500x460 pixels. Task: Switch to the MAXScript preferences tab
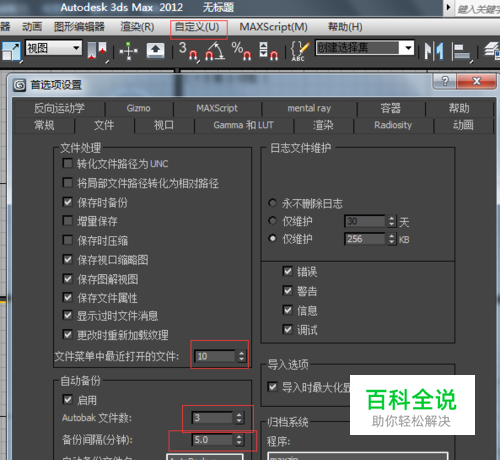point(217,108)
